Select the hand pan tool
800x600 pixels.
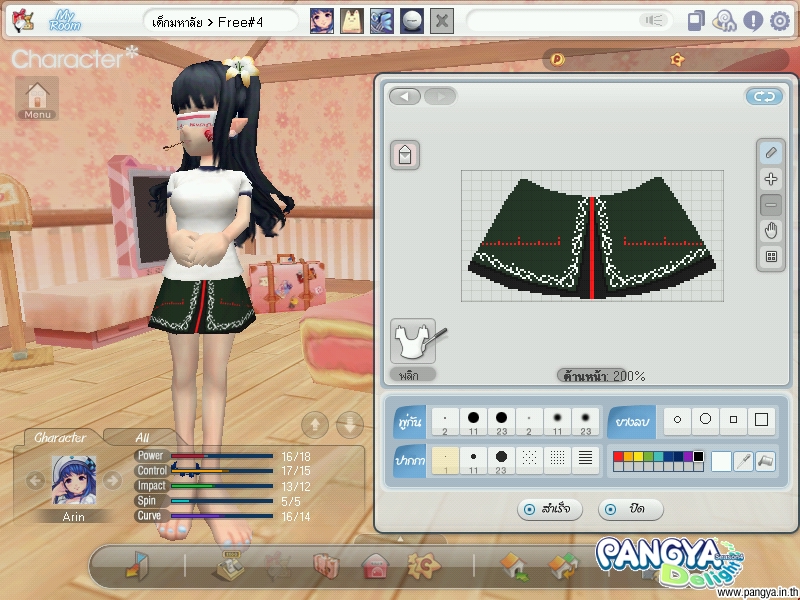[771, 231]
